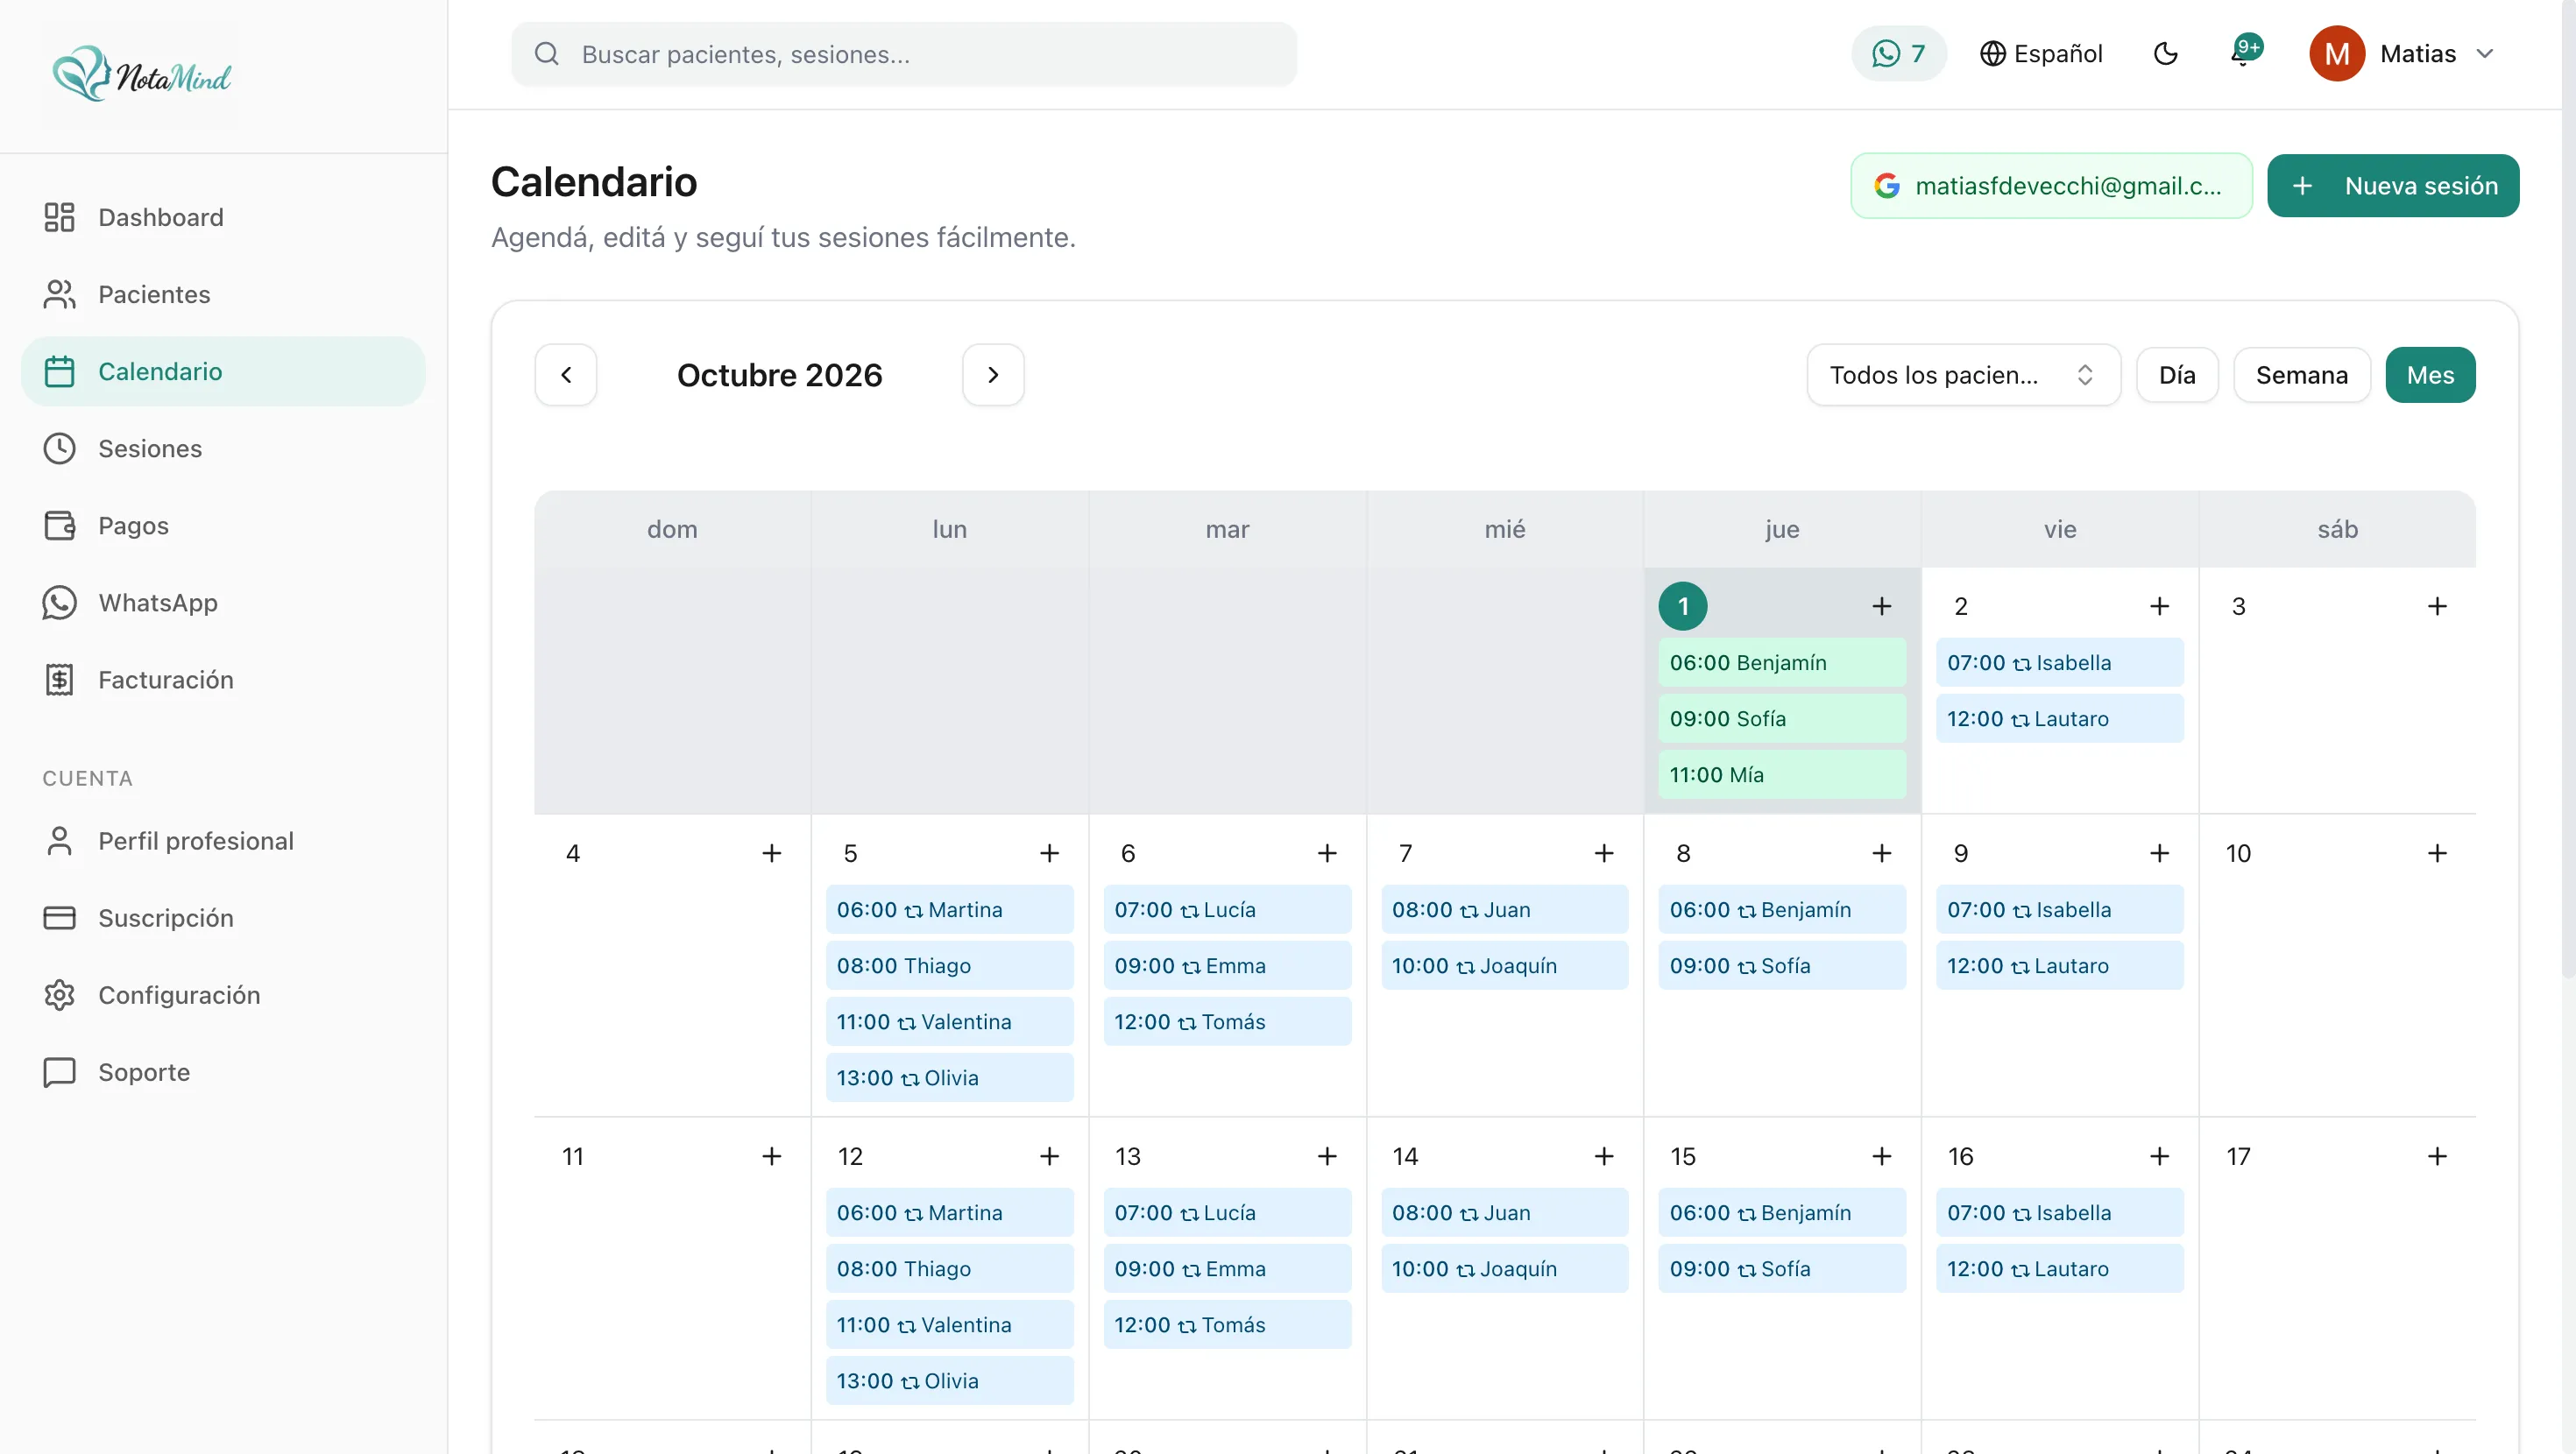Select the Mes view
This screenshot has width=2576, height=1454.
click(2429, 375)
